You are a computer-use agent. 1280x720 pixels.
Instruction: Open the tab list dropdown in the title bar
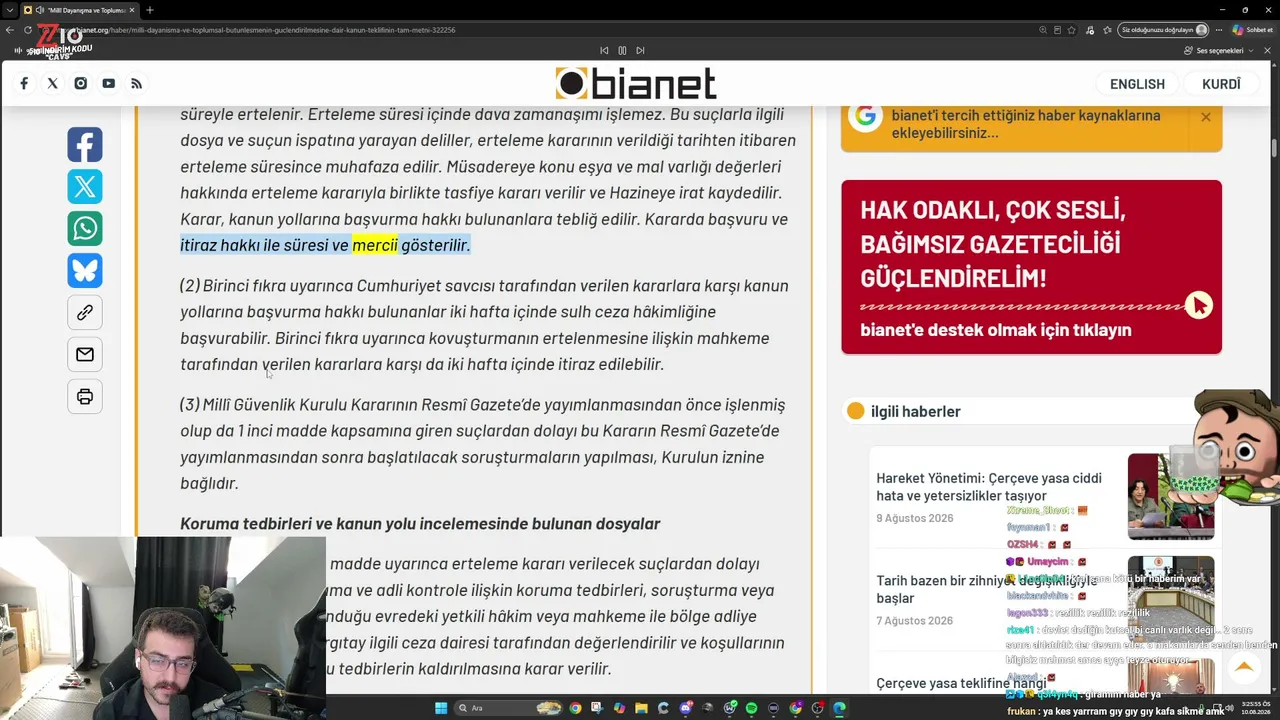click(9, 10)
